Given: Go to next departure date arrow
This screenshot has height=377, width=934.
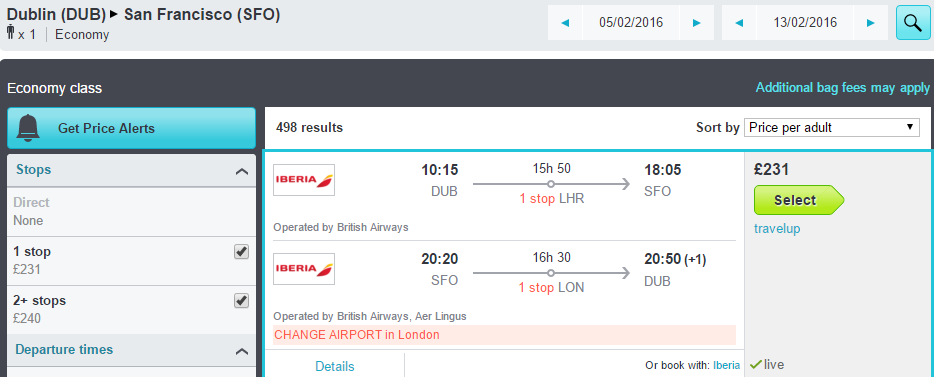Looking at the screenshot, I should 696,23.
